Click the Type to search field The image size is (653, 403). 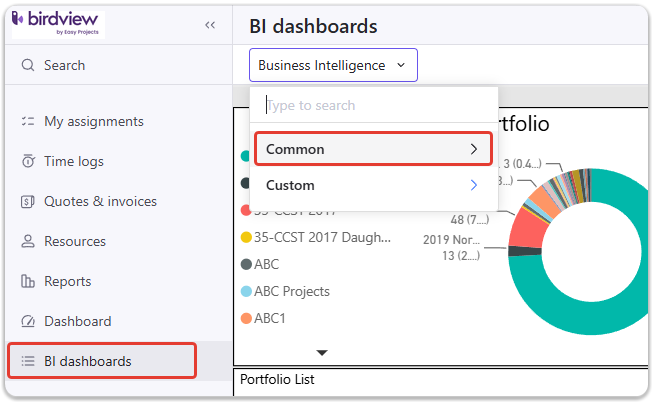(x=374, y=105)
